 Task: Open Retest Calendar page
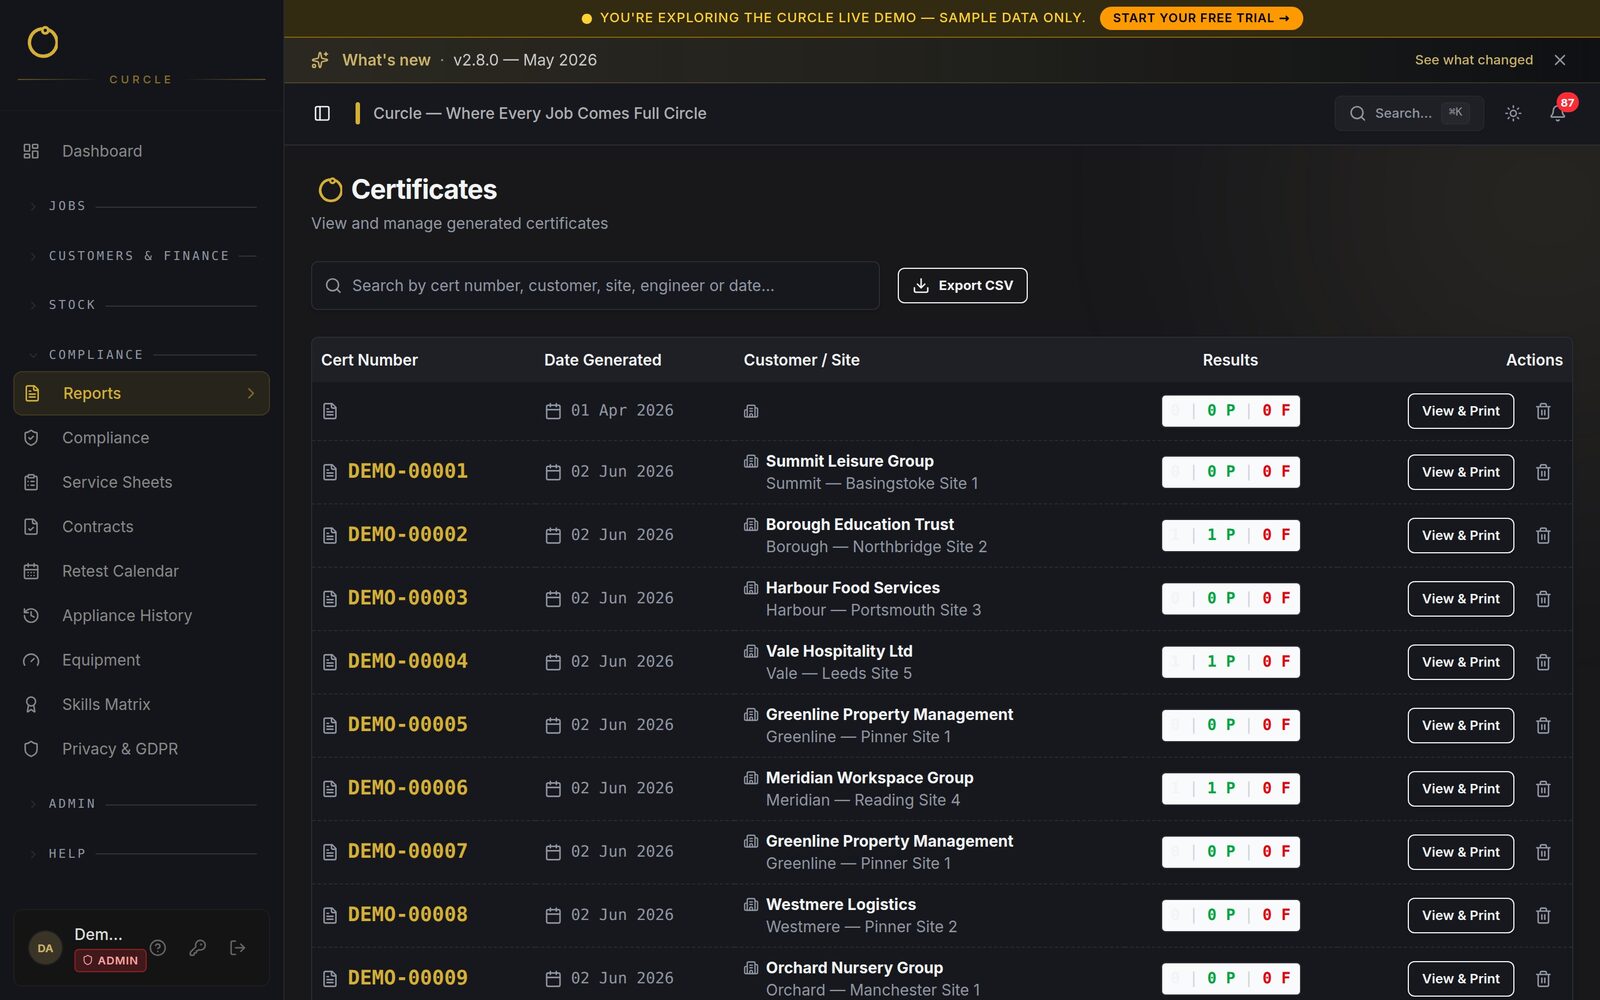(x=141, y=571)
